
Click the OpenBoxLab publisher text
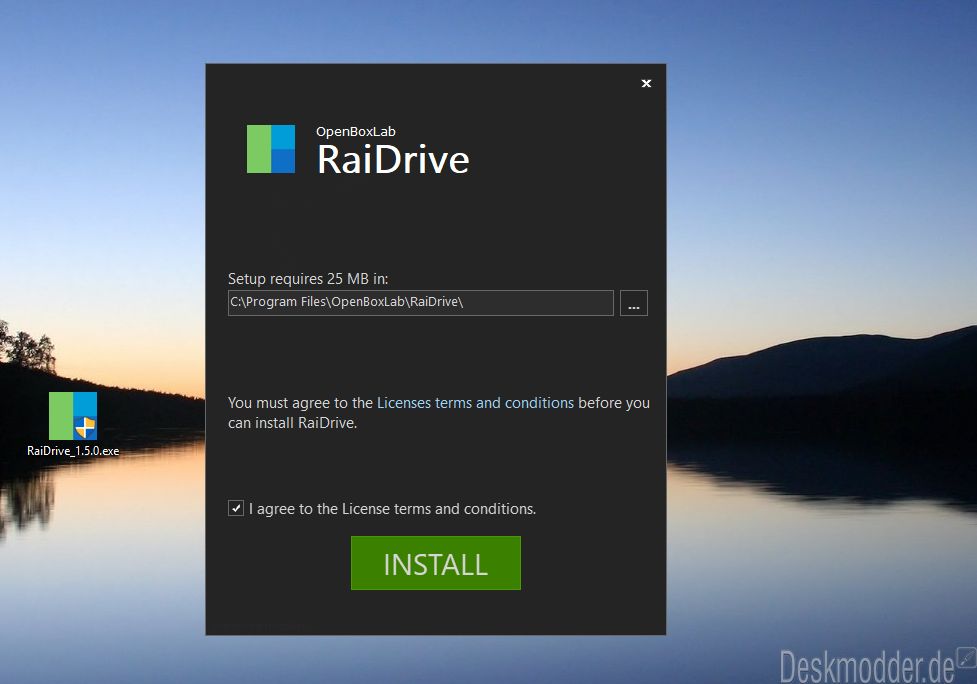tap(356, 131)
